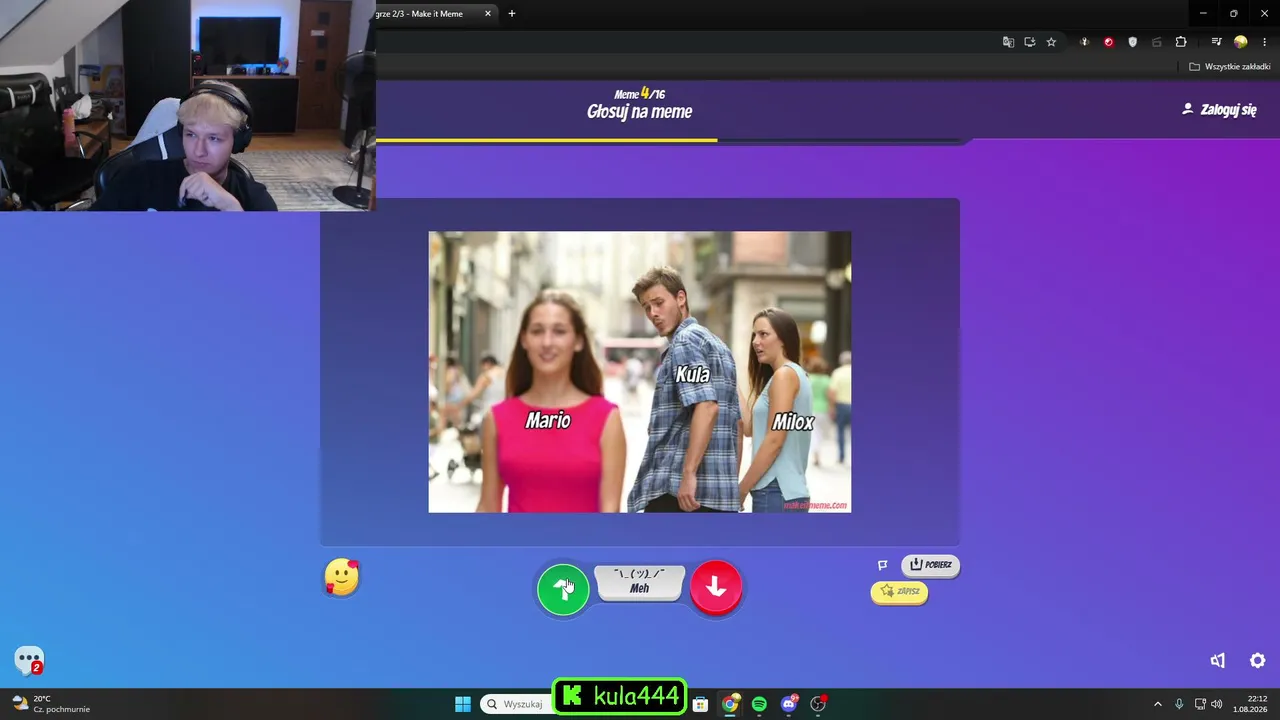
Task: Downvote the meme with the red arrow
Action: point(716,587)
